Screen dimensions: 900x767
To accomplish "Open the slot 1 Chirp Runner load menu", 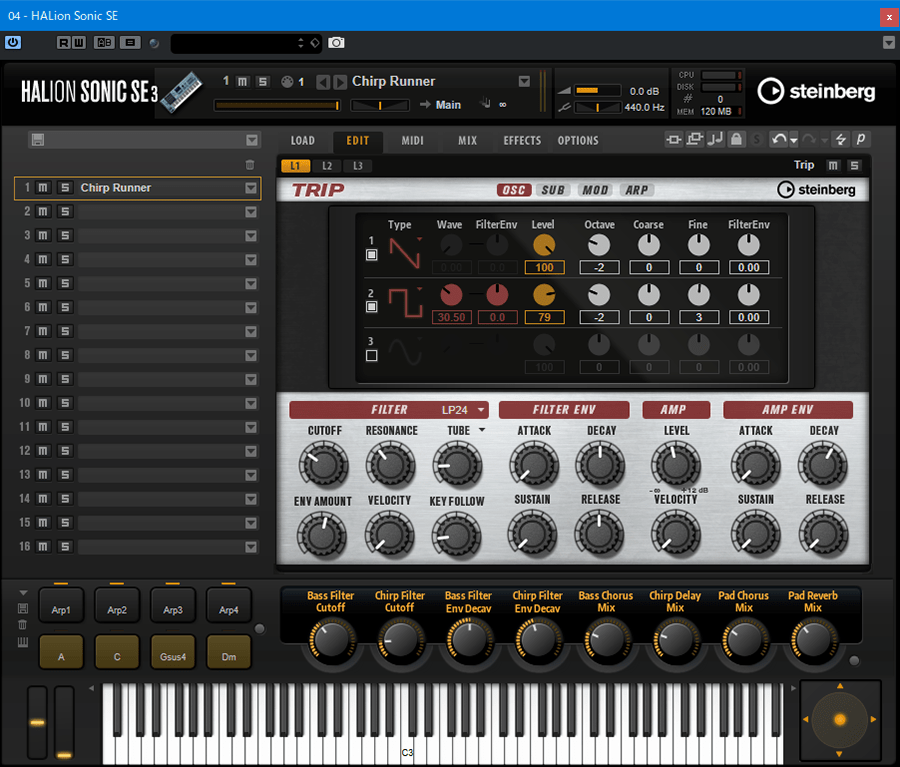I will click(251, 188).
